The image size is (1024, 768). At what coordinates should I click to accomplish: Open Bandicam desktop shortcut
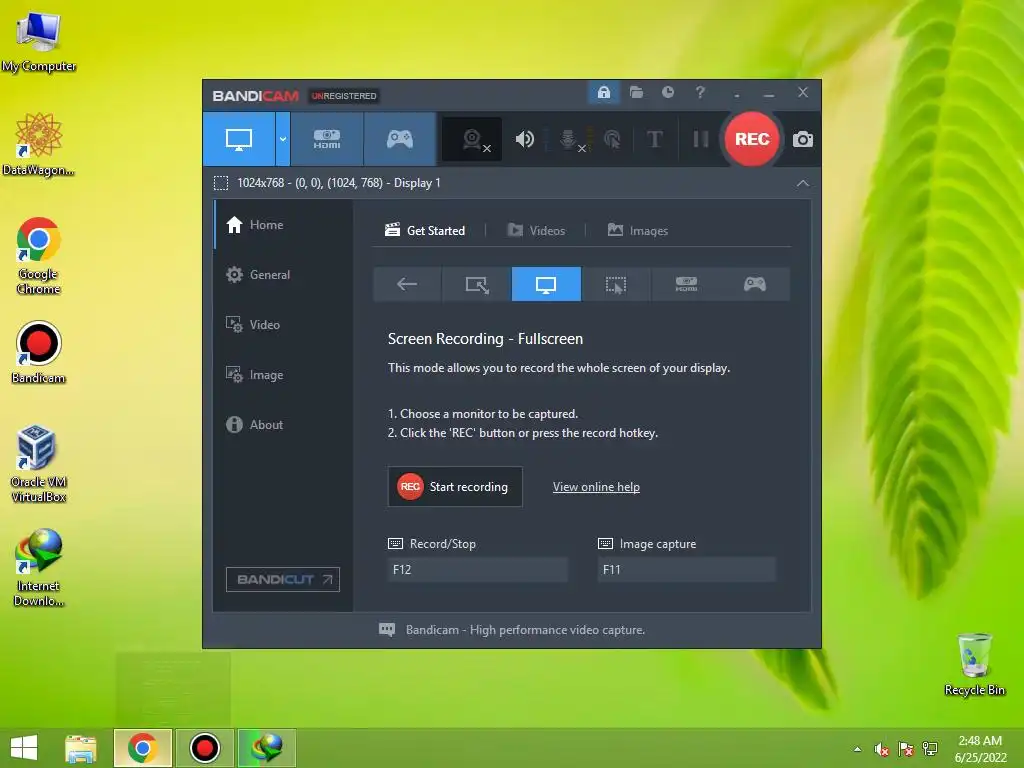(x=39, y=353)
